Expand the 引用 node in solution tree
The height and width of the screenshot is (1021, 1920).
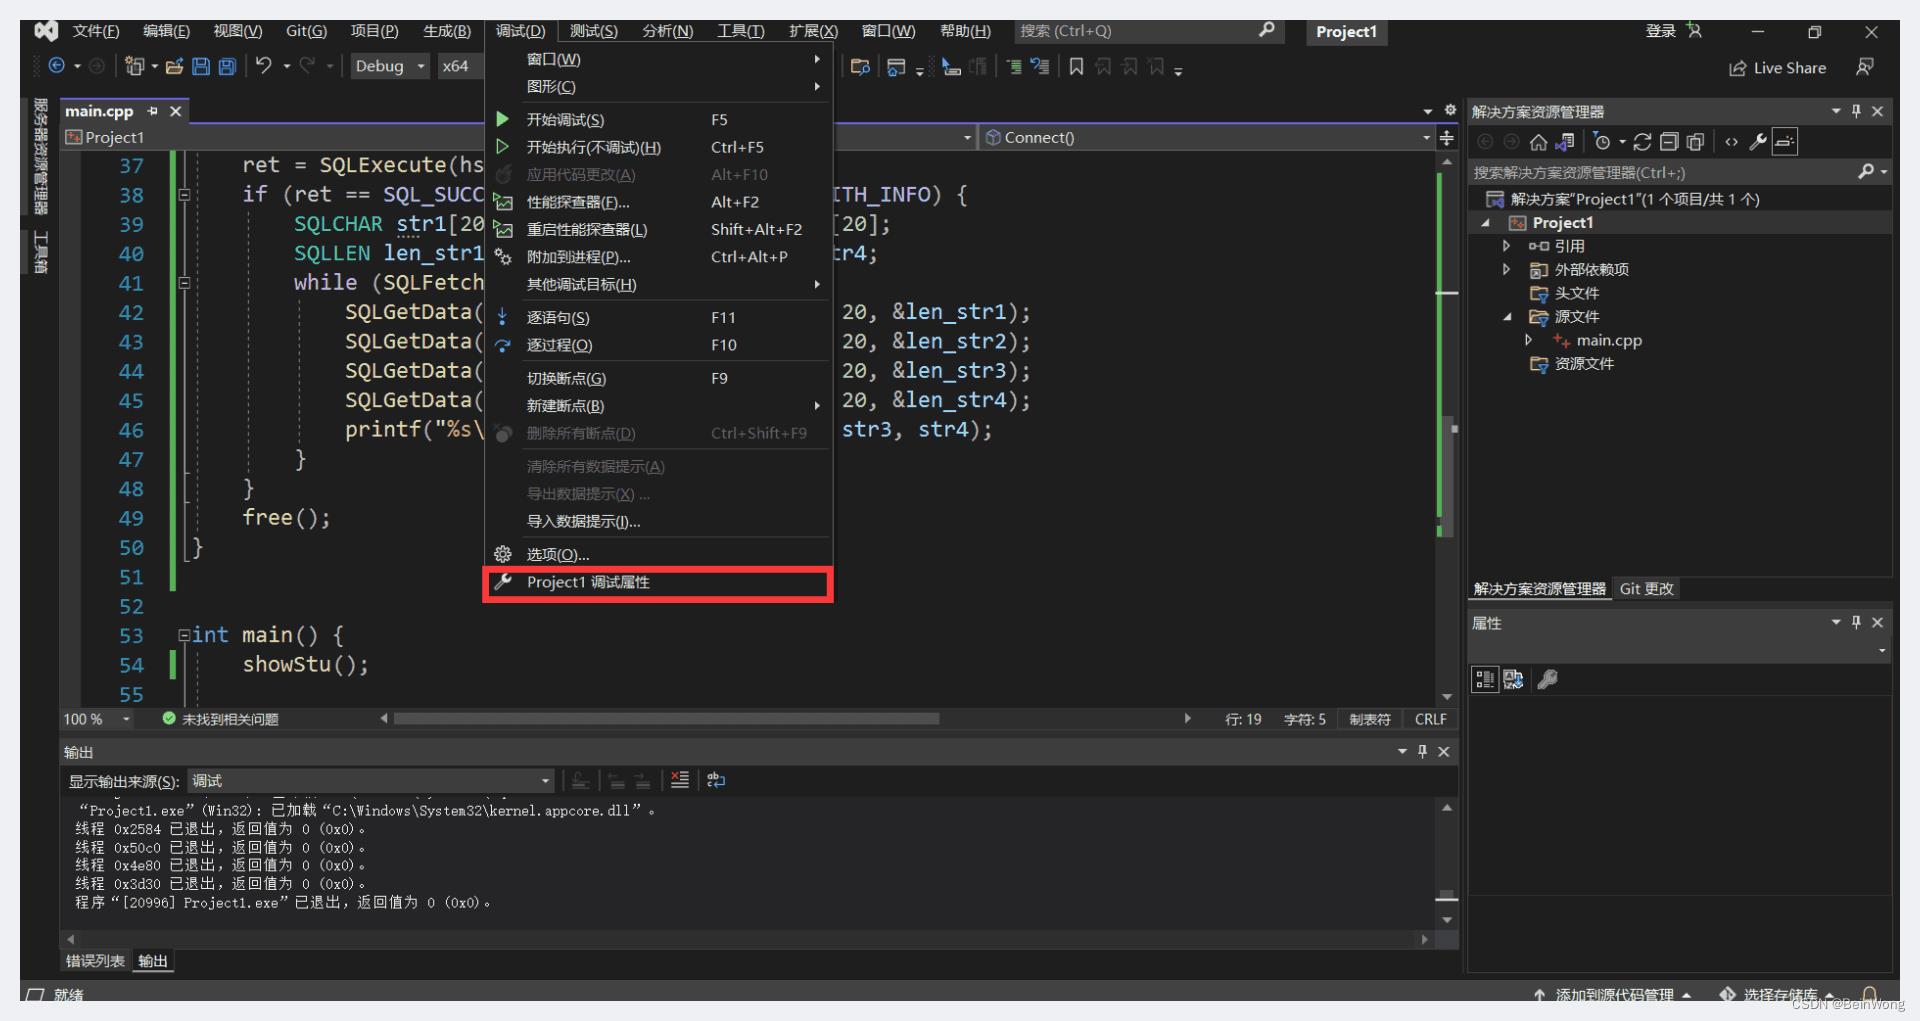click(x=1506, y=246)
